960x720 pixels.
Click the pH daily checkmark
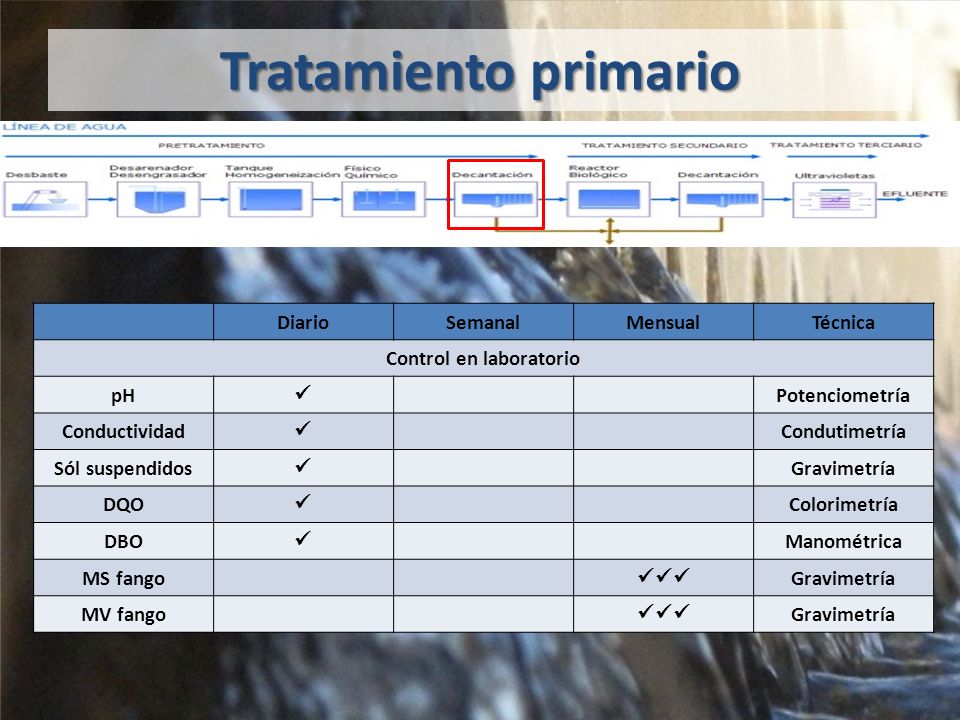303,392
